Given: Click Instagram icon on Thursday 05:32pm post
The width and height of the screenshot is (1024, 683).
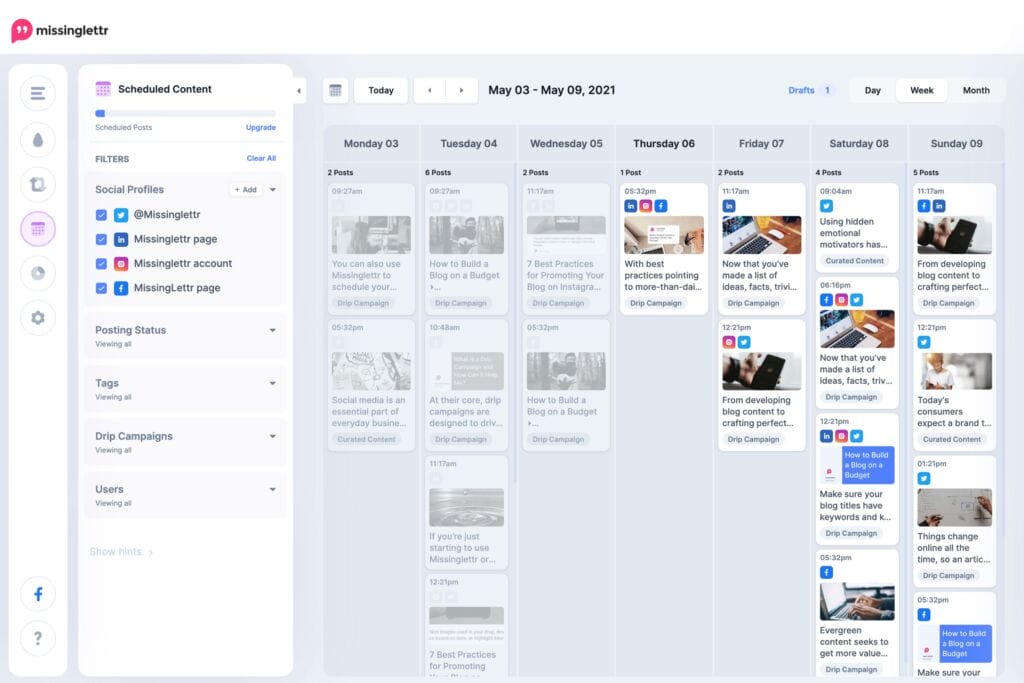Looking at the screenshot, I should coord(646,206).
